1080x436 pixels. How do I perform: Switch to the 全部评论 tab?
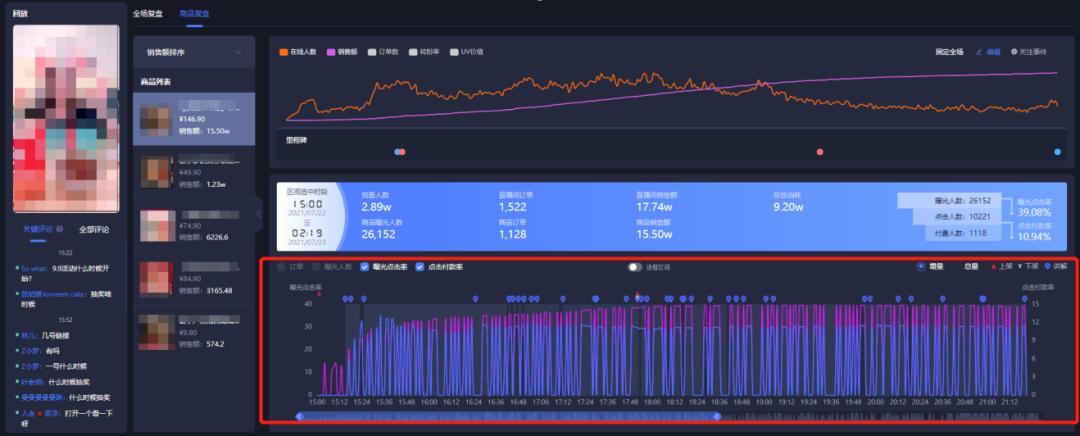(x=94, y=229)
